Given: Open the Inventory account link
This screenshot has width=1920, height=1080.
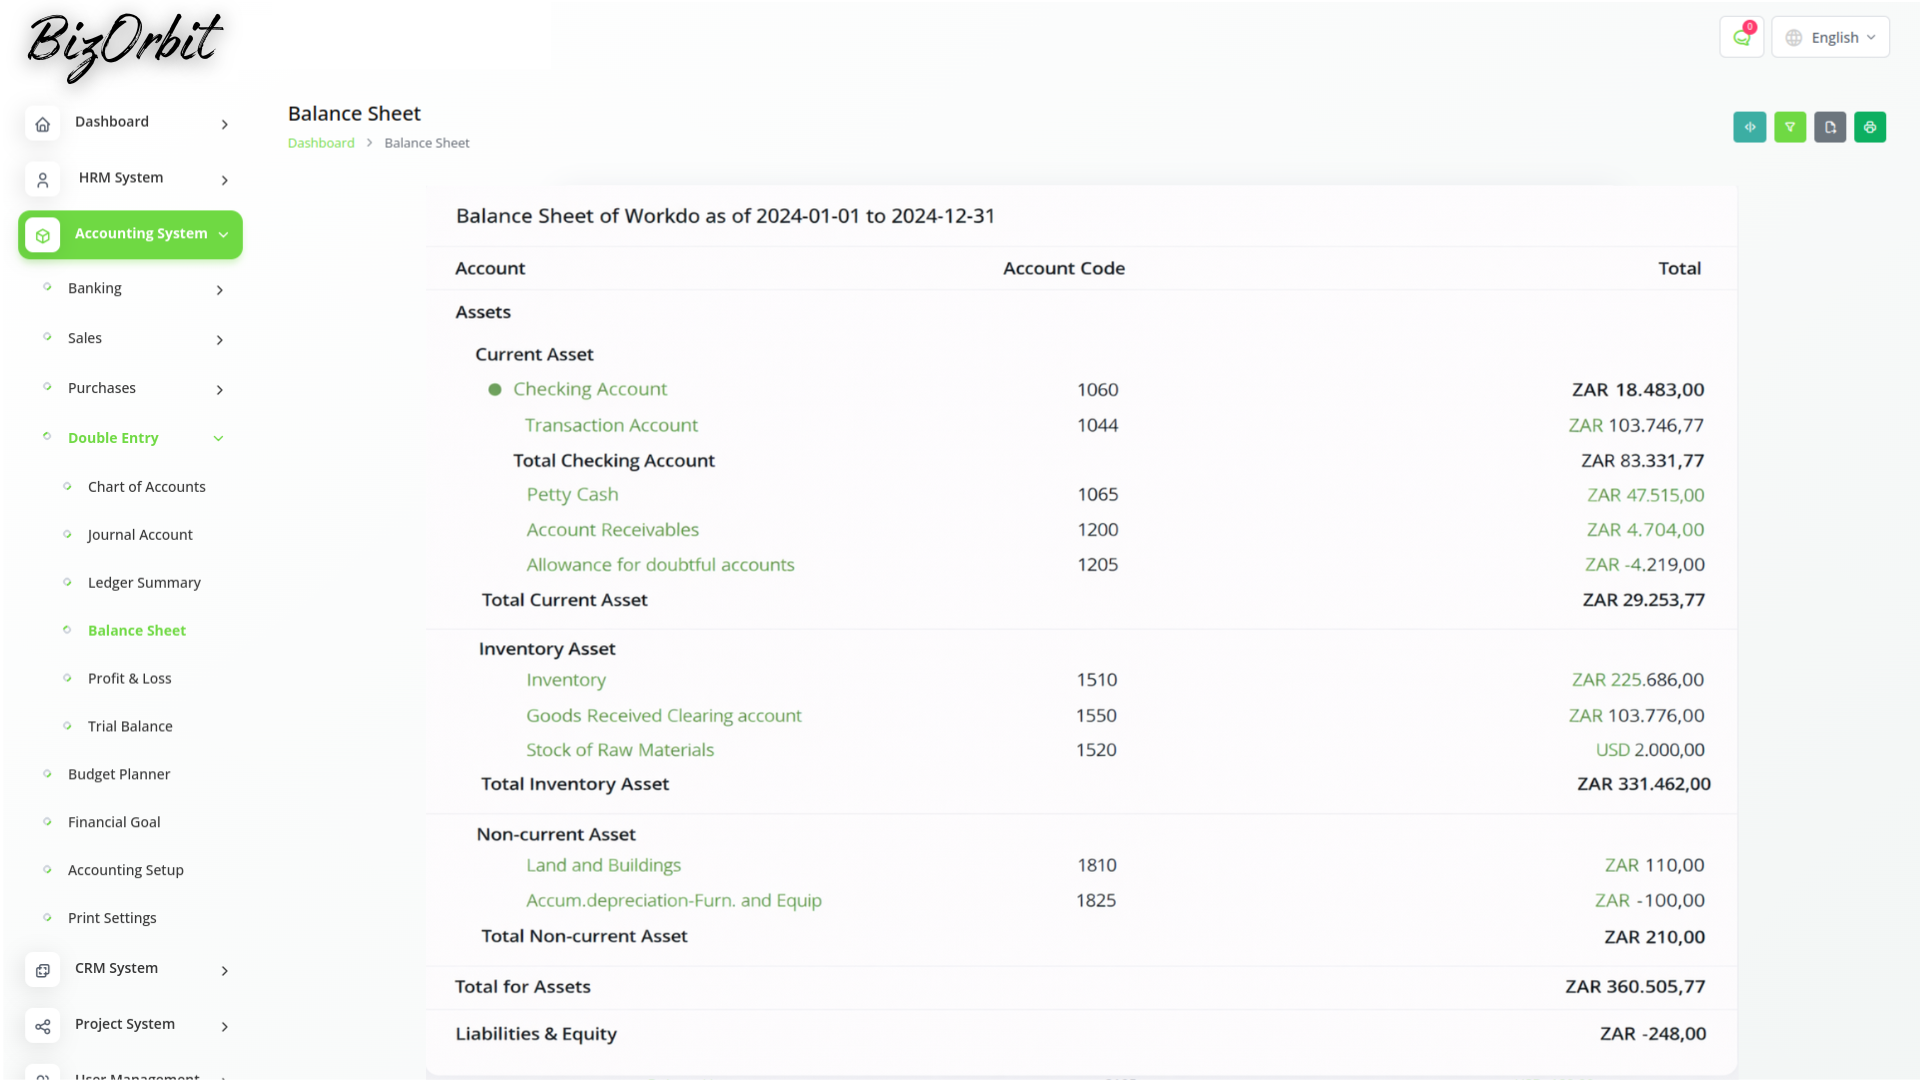Looking at the screenshot, I should [566, 680].
